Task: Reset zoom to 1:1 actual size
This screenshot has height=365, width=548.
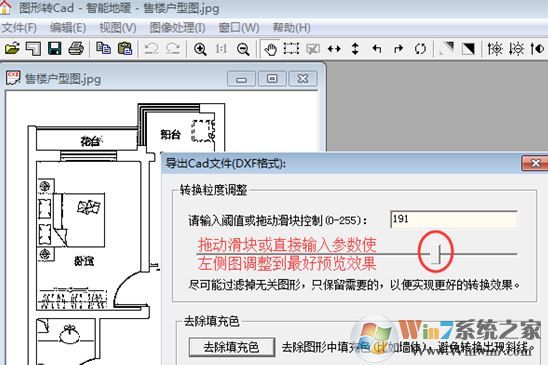Action: (222, 49)
